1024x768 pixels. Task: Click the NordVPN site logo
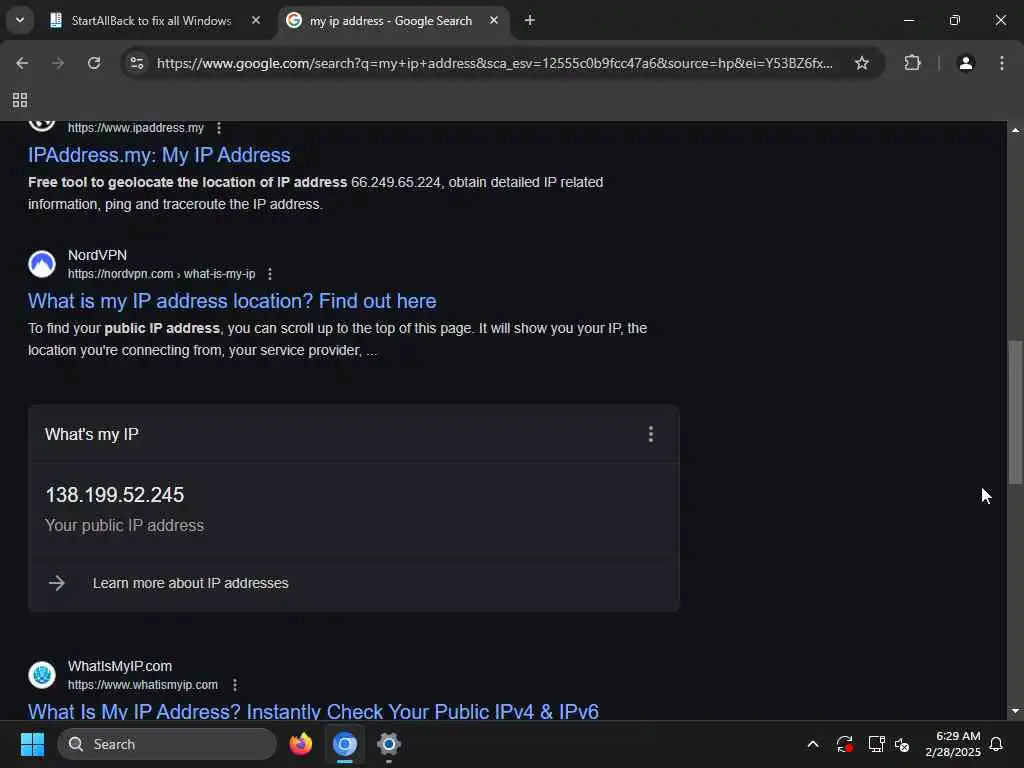pos(42,264)
